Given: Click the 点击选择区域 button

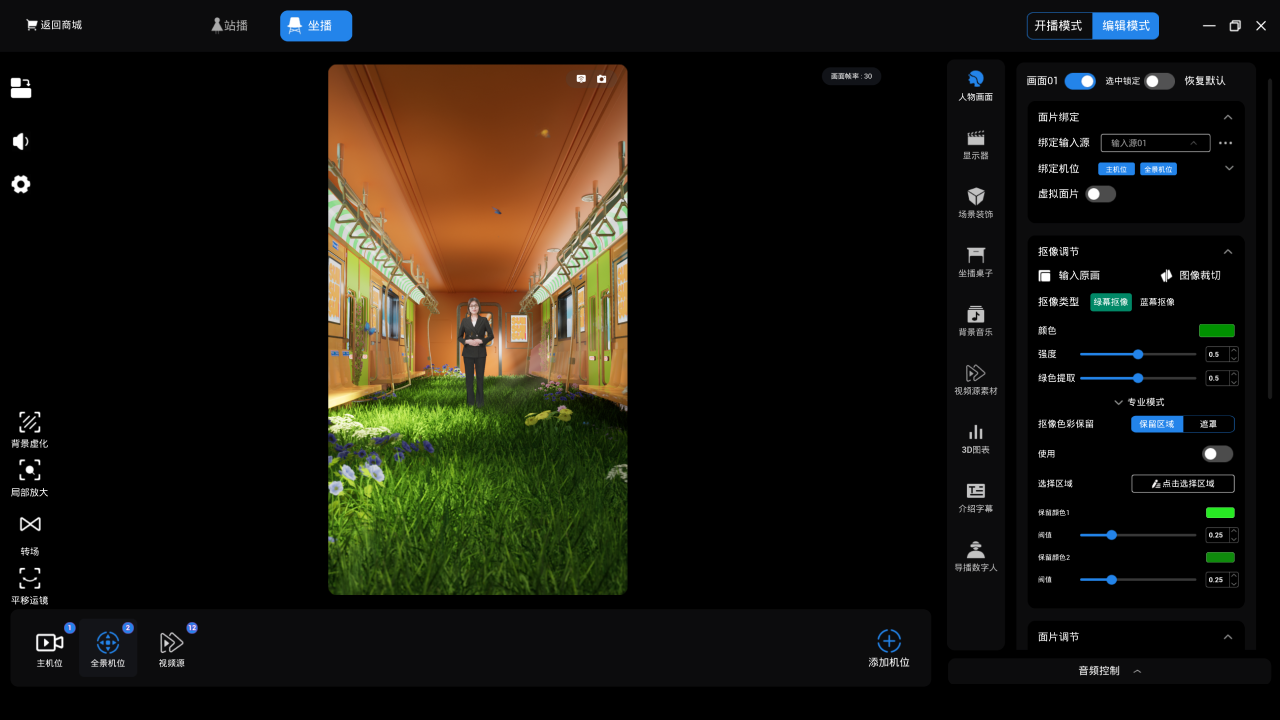Looking at the screenshot, I should point(1183,484).
